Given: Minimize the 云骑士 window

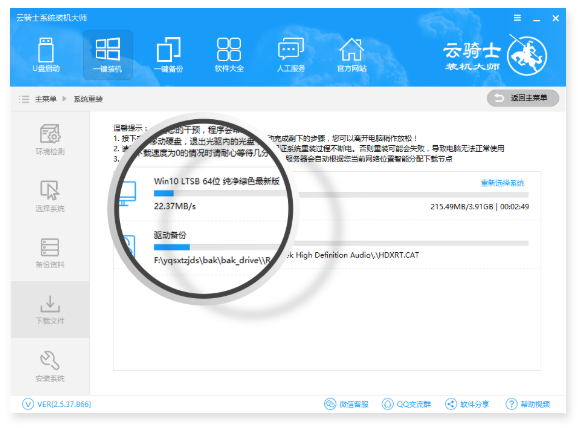Looking at the screenshot, I should (x=536, y=19).
